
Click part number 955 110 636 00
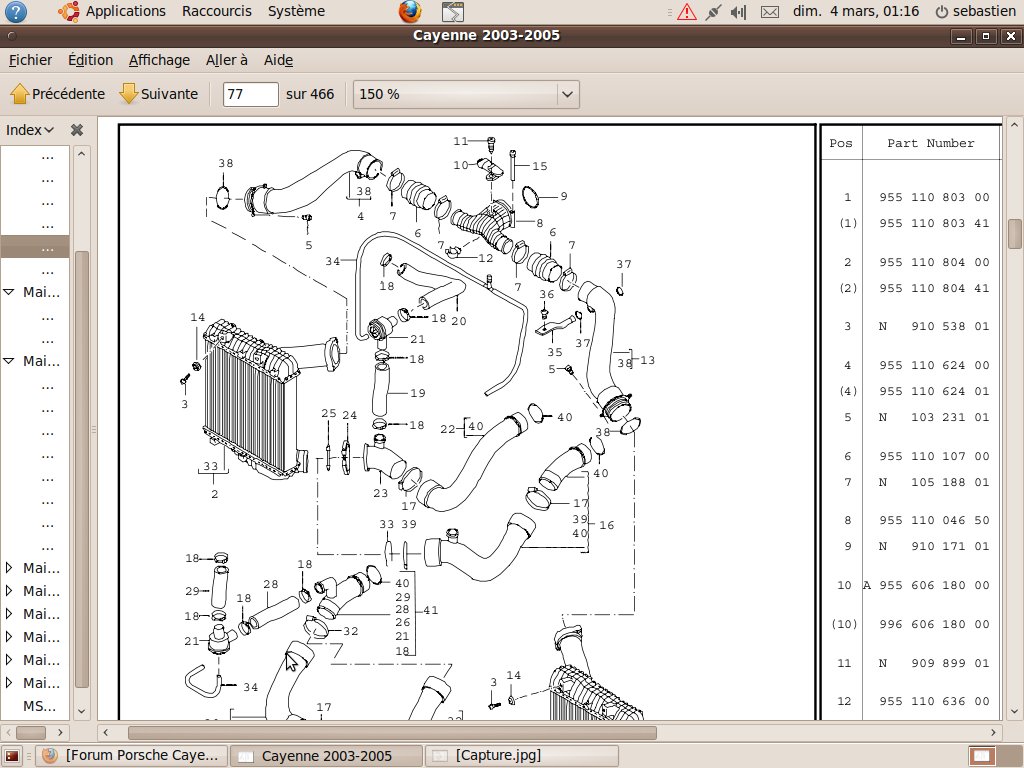[934, 701]
